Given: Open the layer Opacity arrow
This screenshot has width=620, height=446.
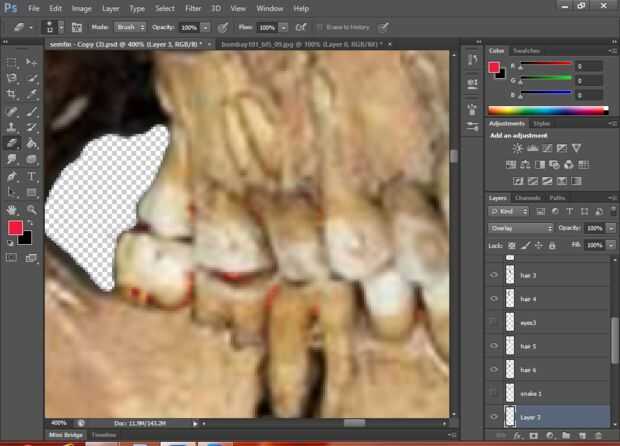Looking at the screenshot, I should pos(611,228).
